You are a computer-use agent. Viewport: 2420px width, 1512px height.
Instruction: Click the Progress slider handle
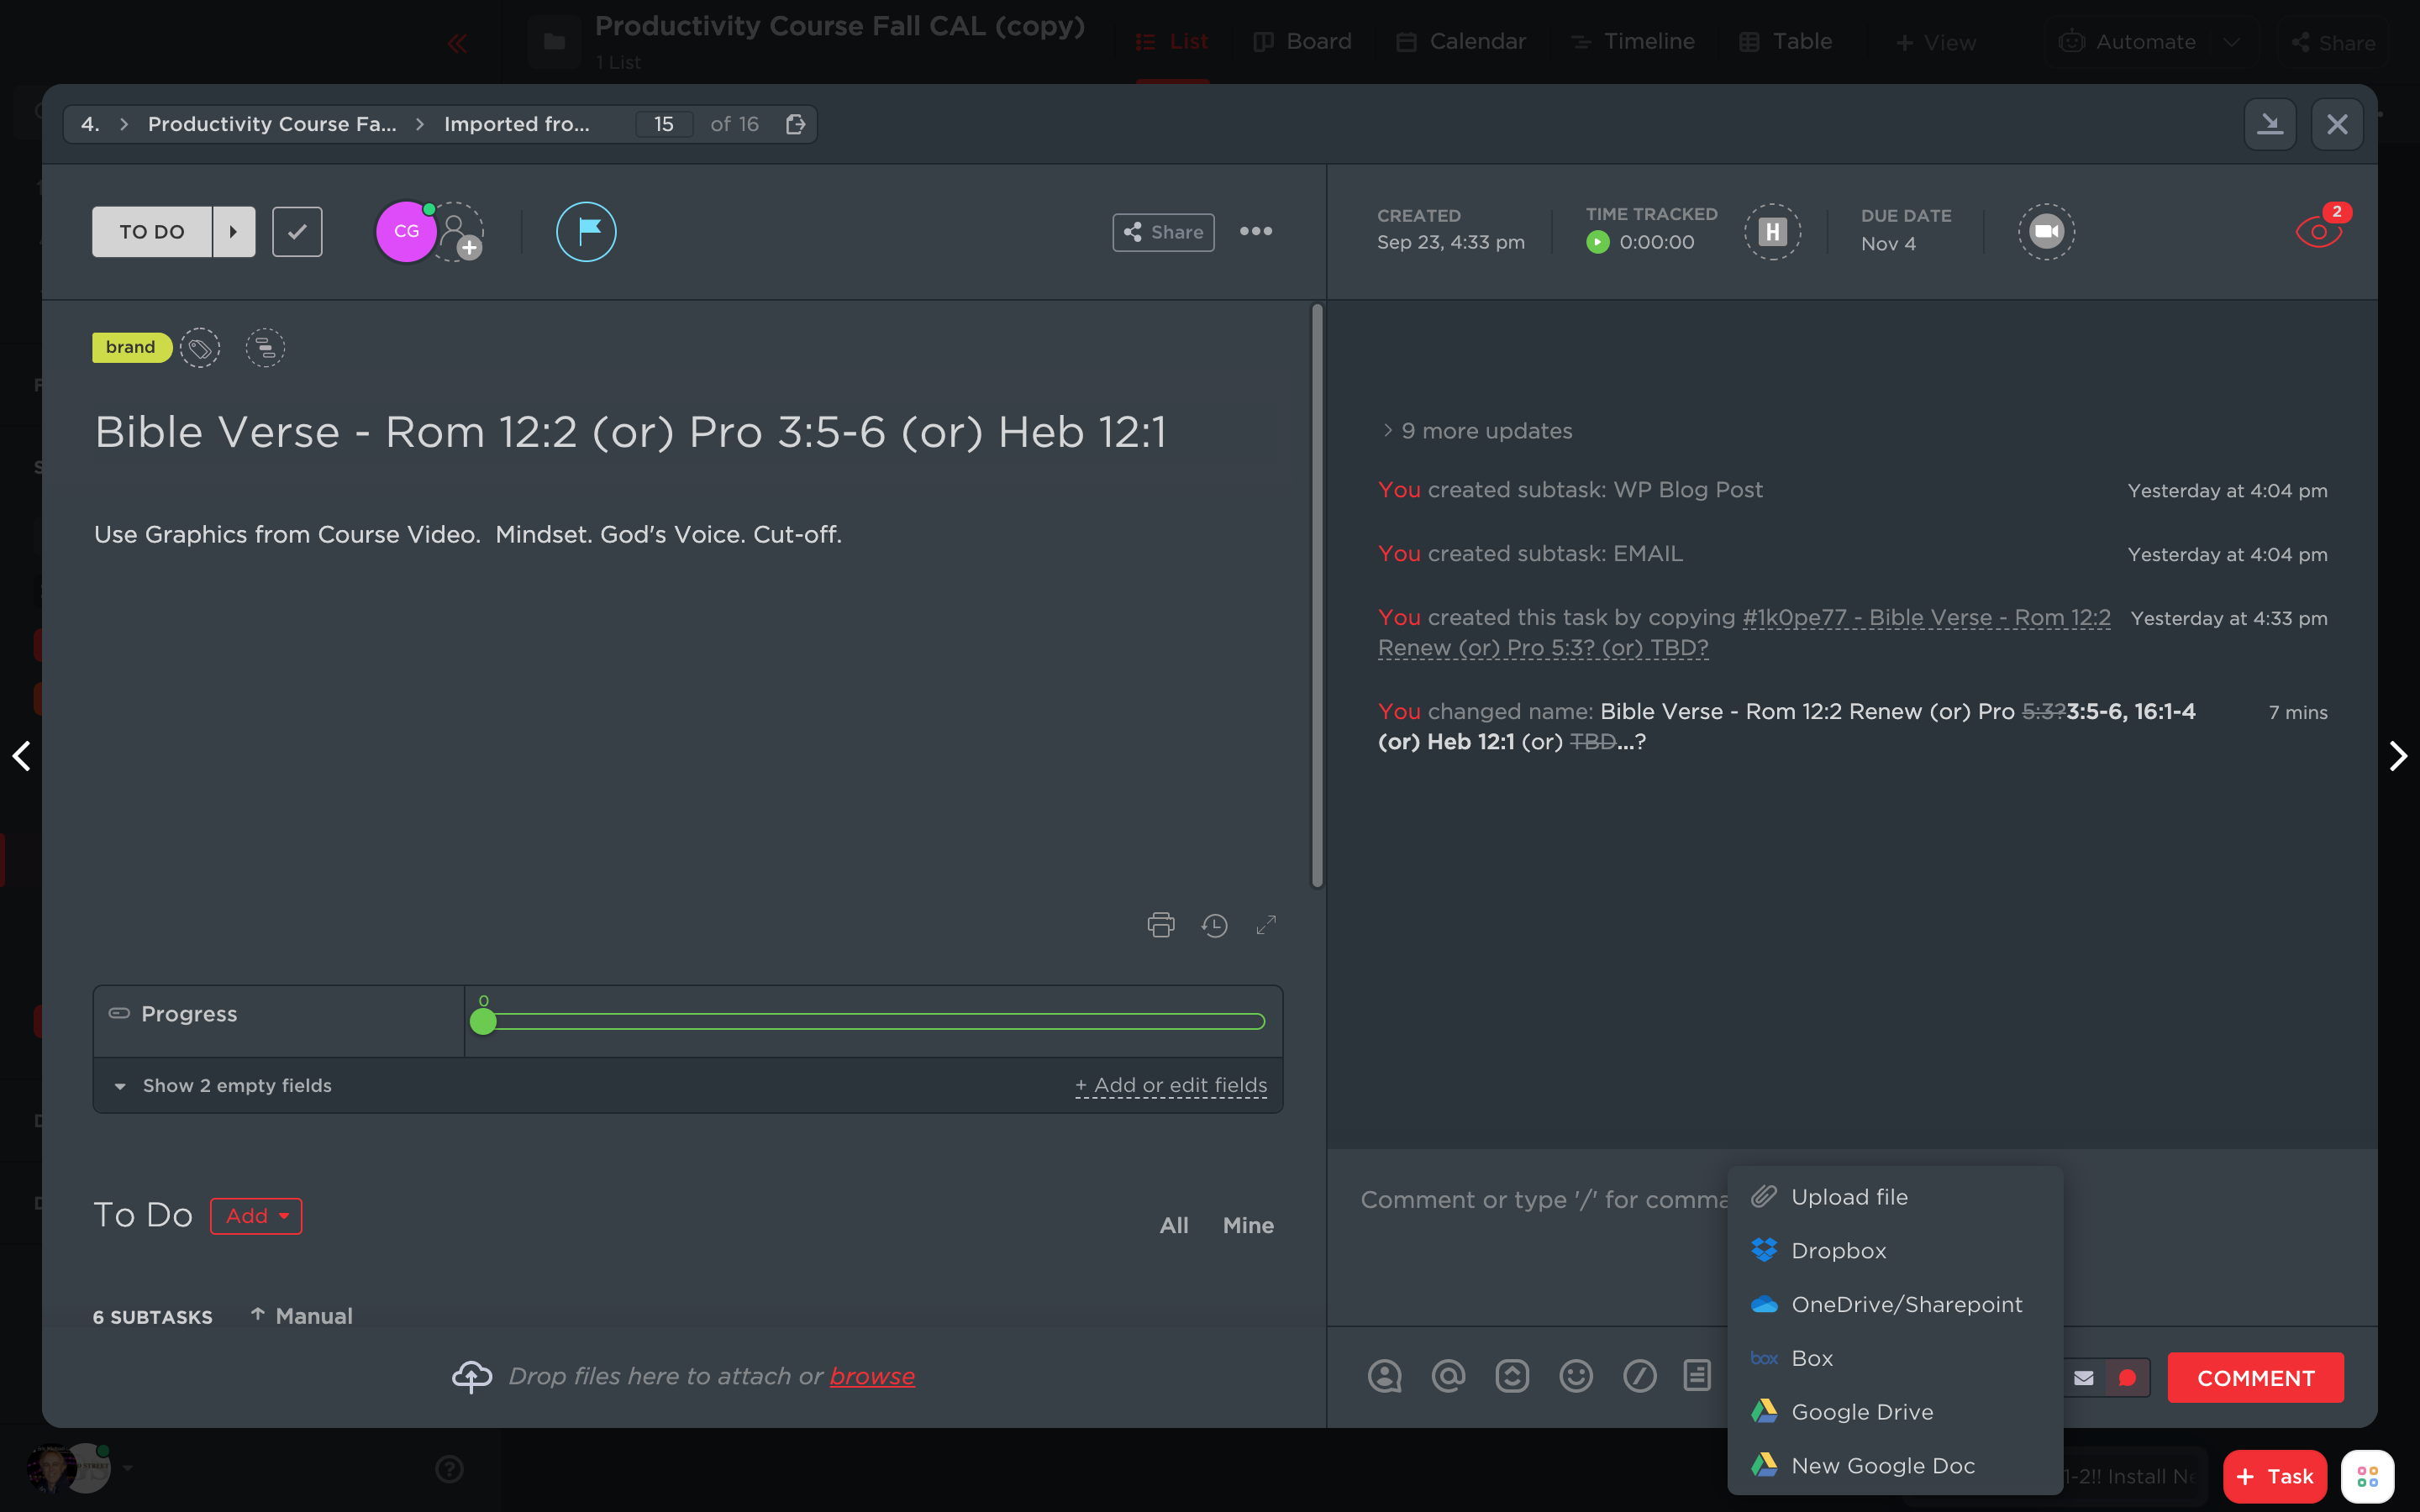pyautogui.click(x=483, y=1021)
